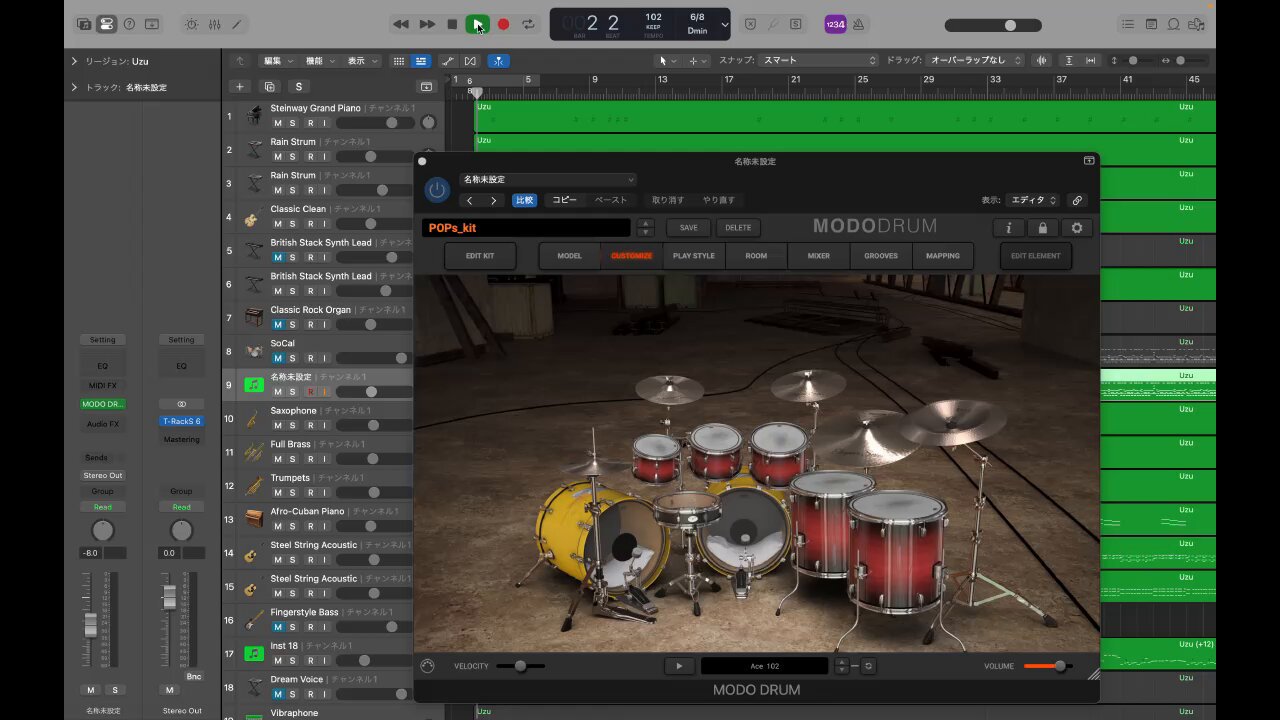
Task: Toggle the Inspector panel button
Action: 107,24
